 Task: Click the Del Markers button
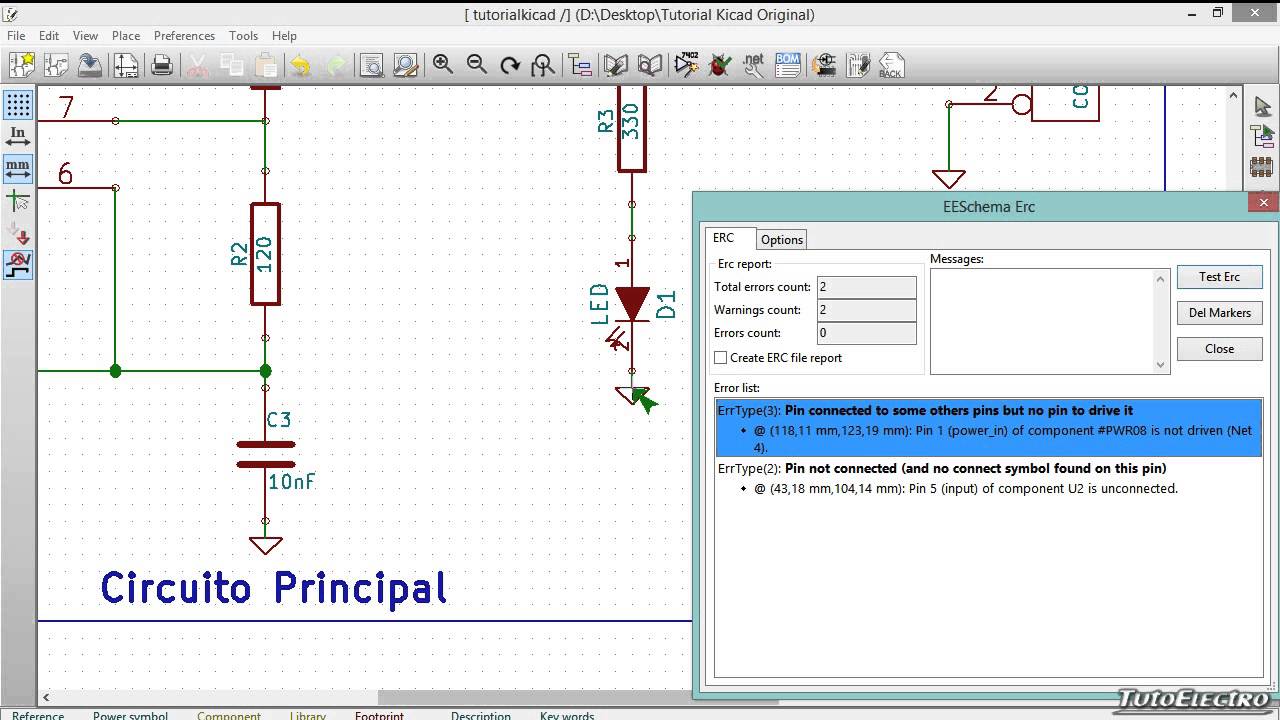point(1219,313)
